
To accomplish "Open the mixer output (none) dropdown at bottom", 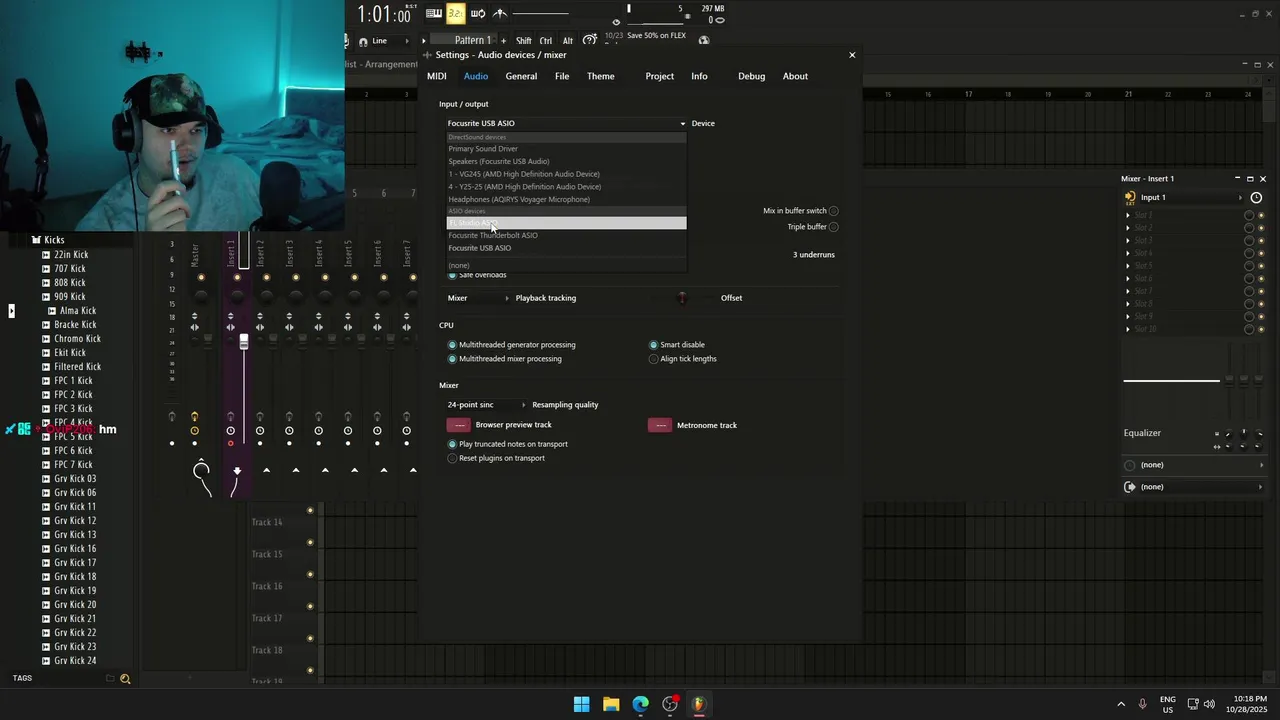I will pos(1200,487).
